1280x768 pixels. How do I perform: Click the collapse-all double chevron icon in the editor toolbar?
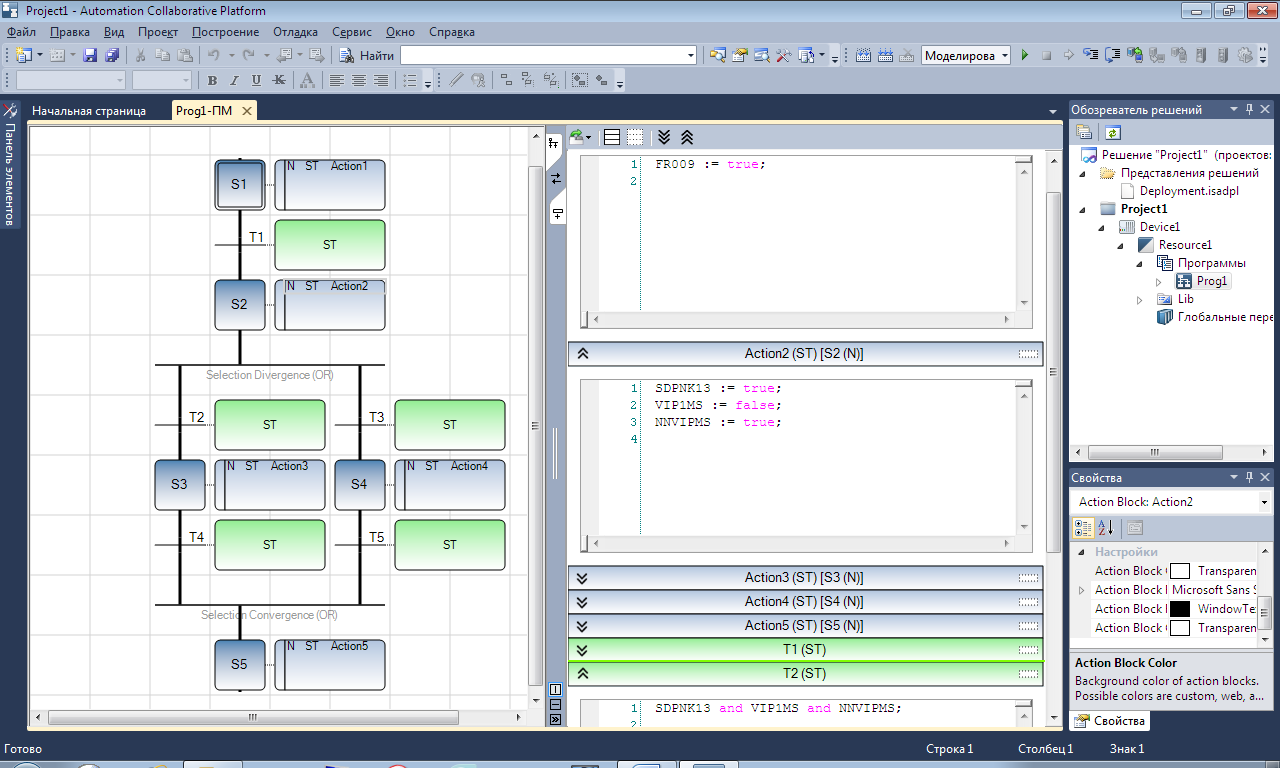coord(687,137)
